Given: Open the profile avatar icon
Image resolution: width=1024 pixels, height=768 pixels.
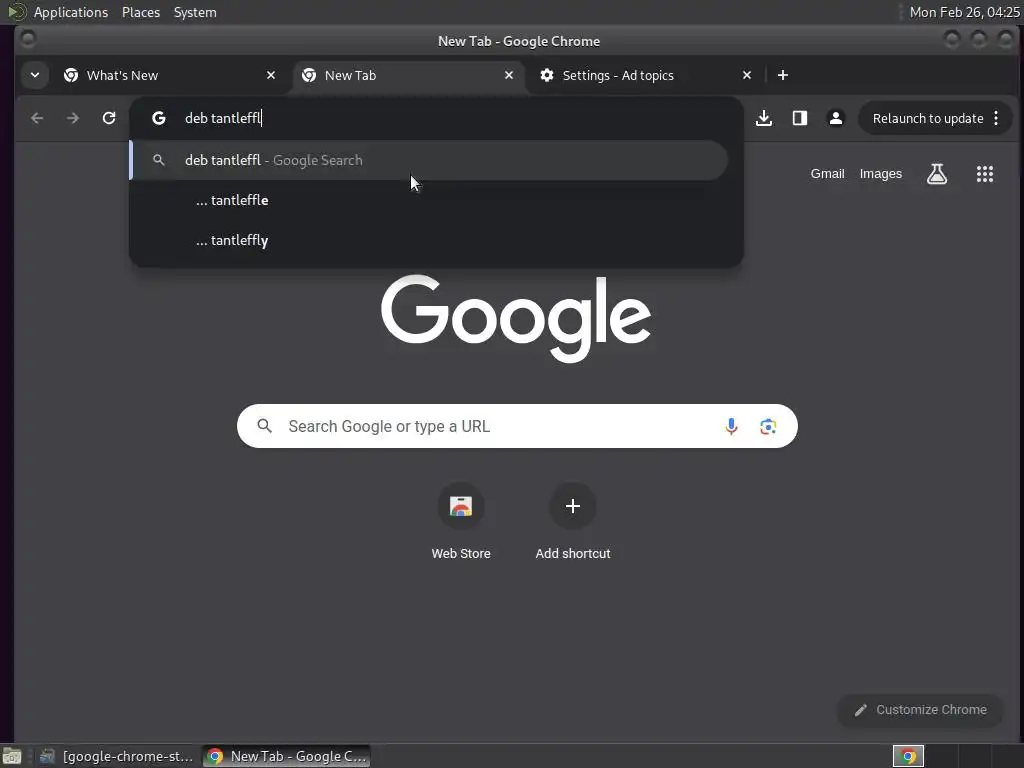Looking at the screenshot, I should 836,118.
